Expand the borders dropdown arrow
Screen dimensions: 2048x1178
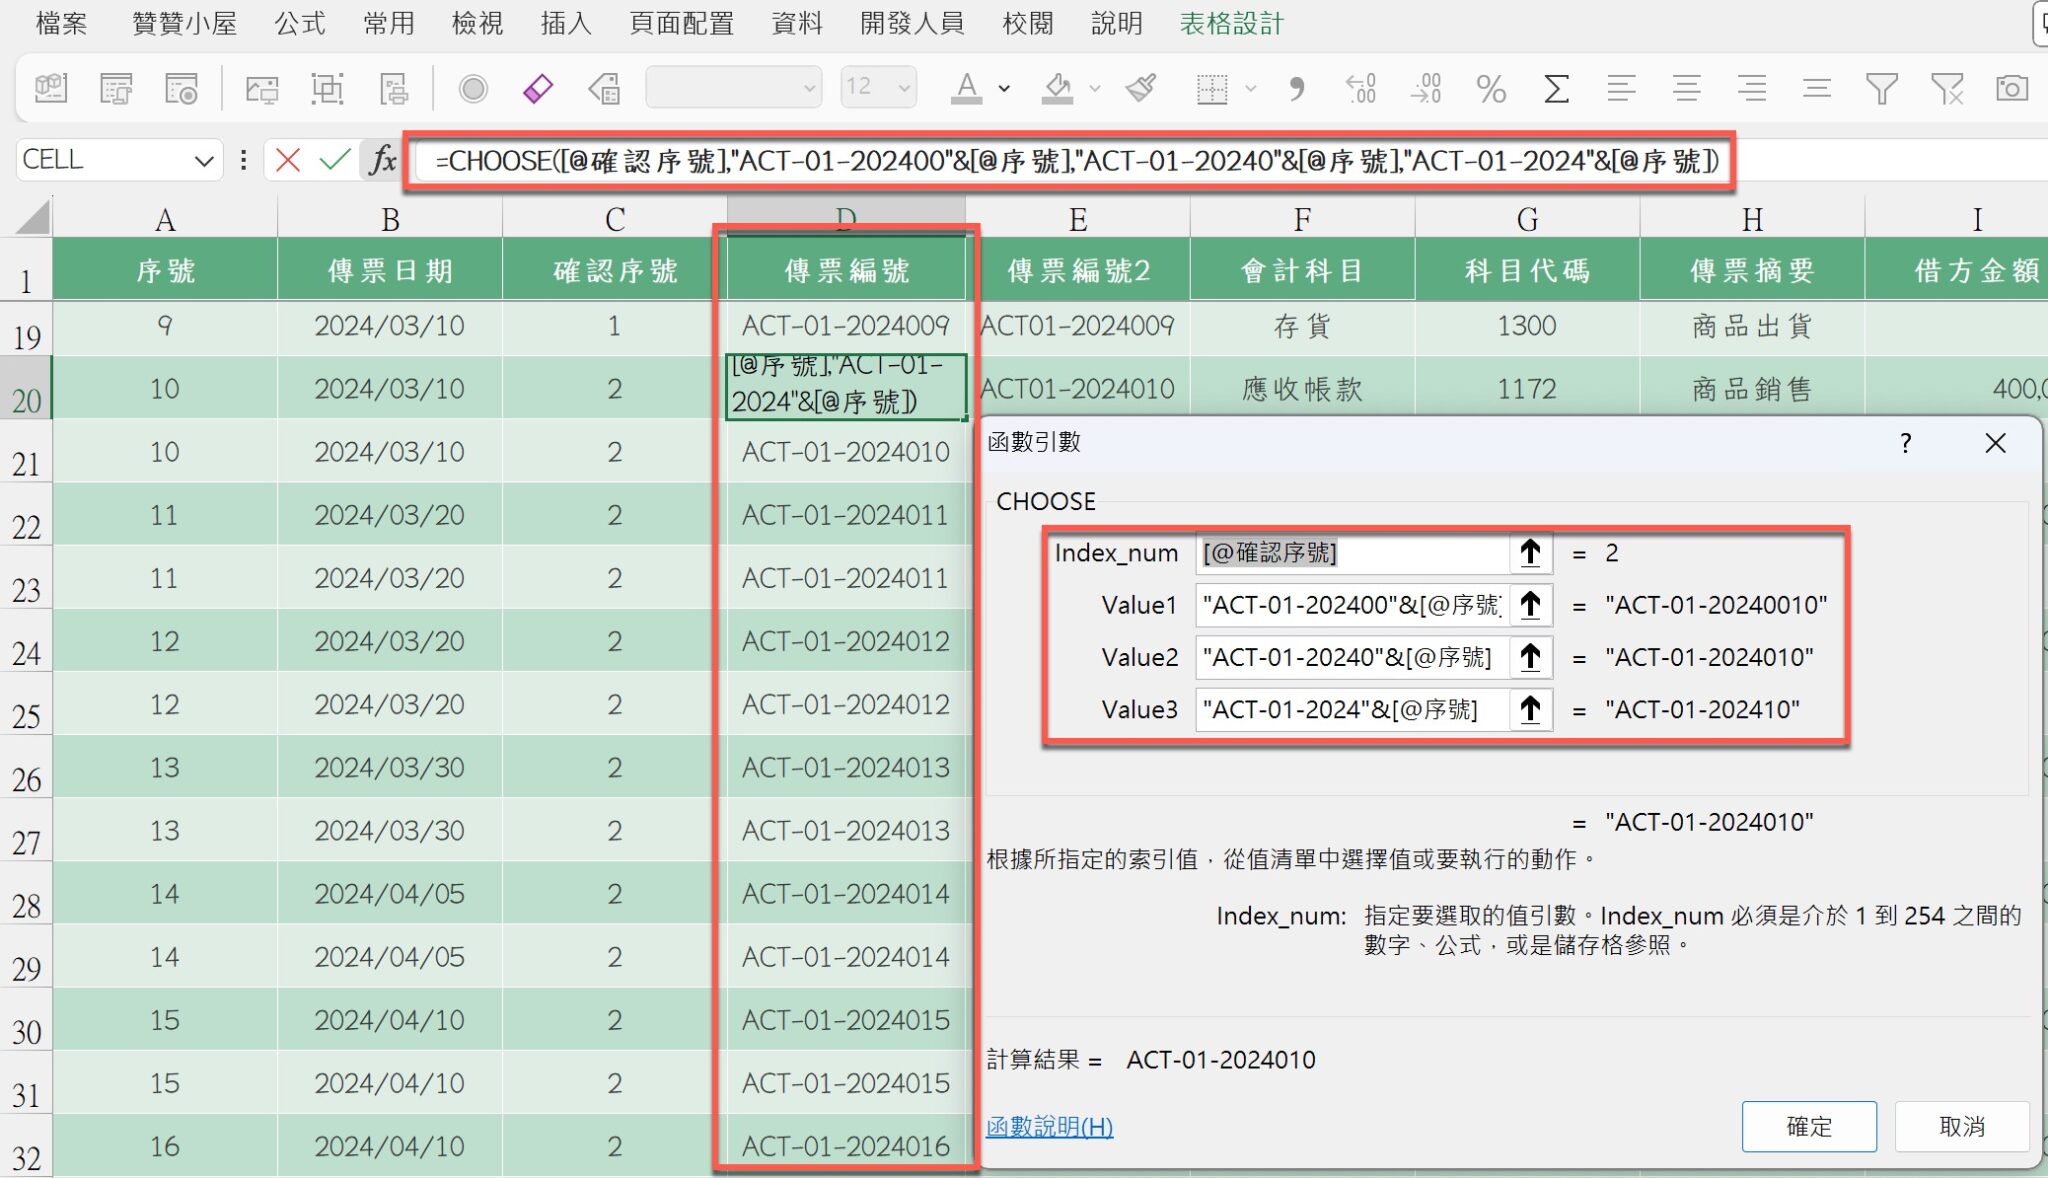tap(1250, 89)
